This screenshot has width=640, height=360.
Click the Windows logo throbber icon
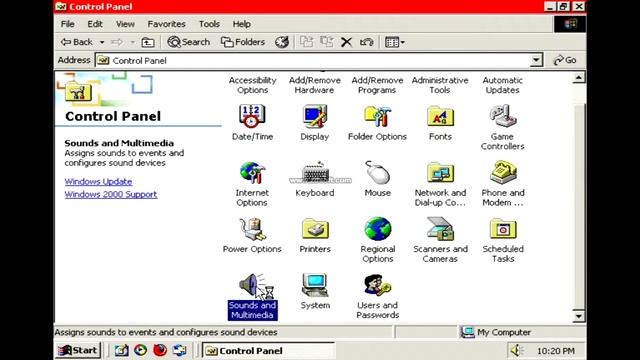point(570,24)
